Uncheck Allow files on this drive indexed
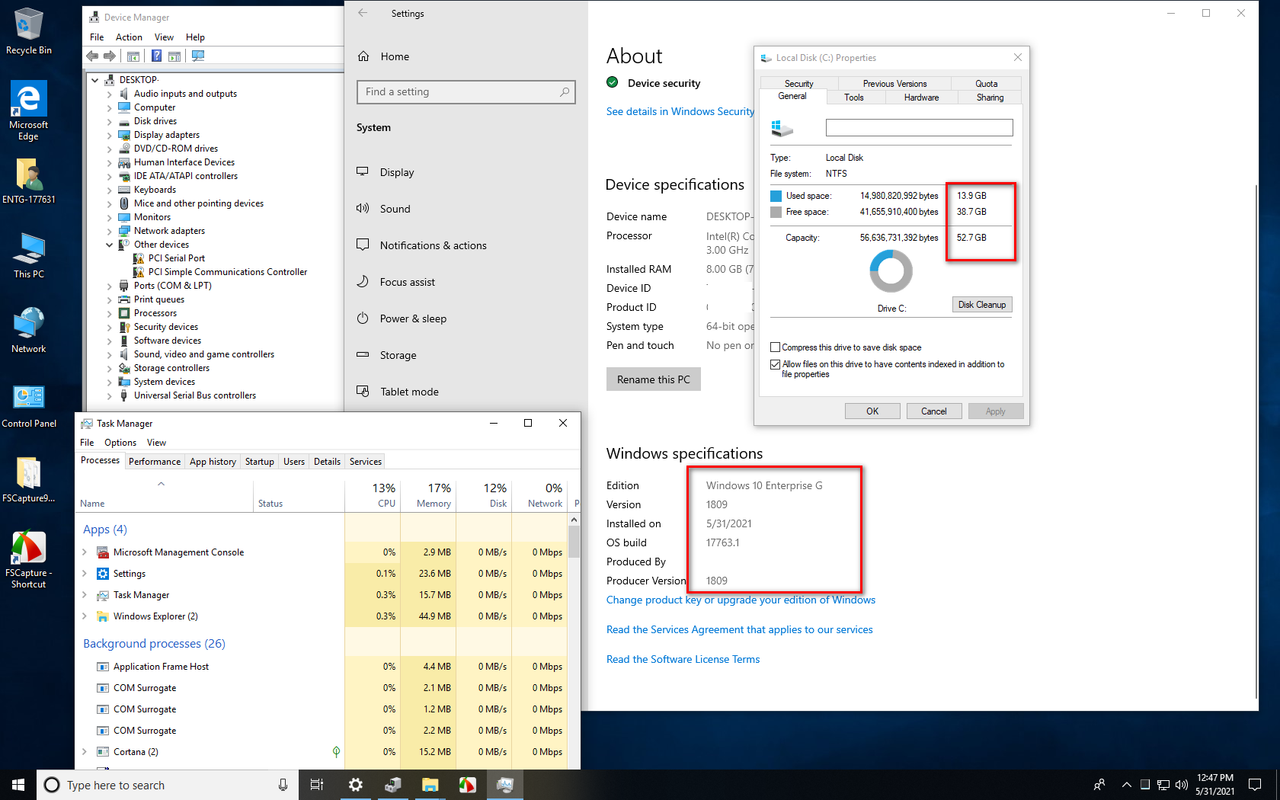The image size is (1280, 800). point(775,365)
